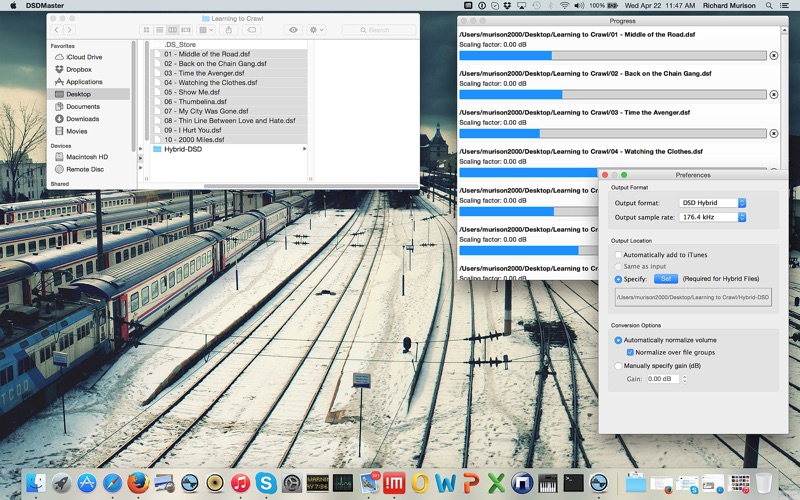Open iCloud Drive in Finder sidebar
800x500 pixels.
tap(79, 57)
